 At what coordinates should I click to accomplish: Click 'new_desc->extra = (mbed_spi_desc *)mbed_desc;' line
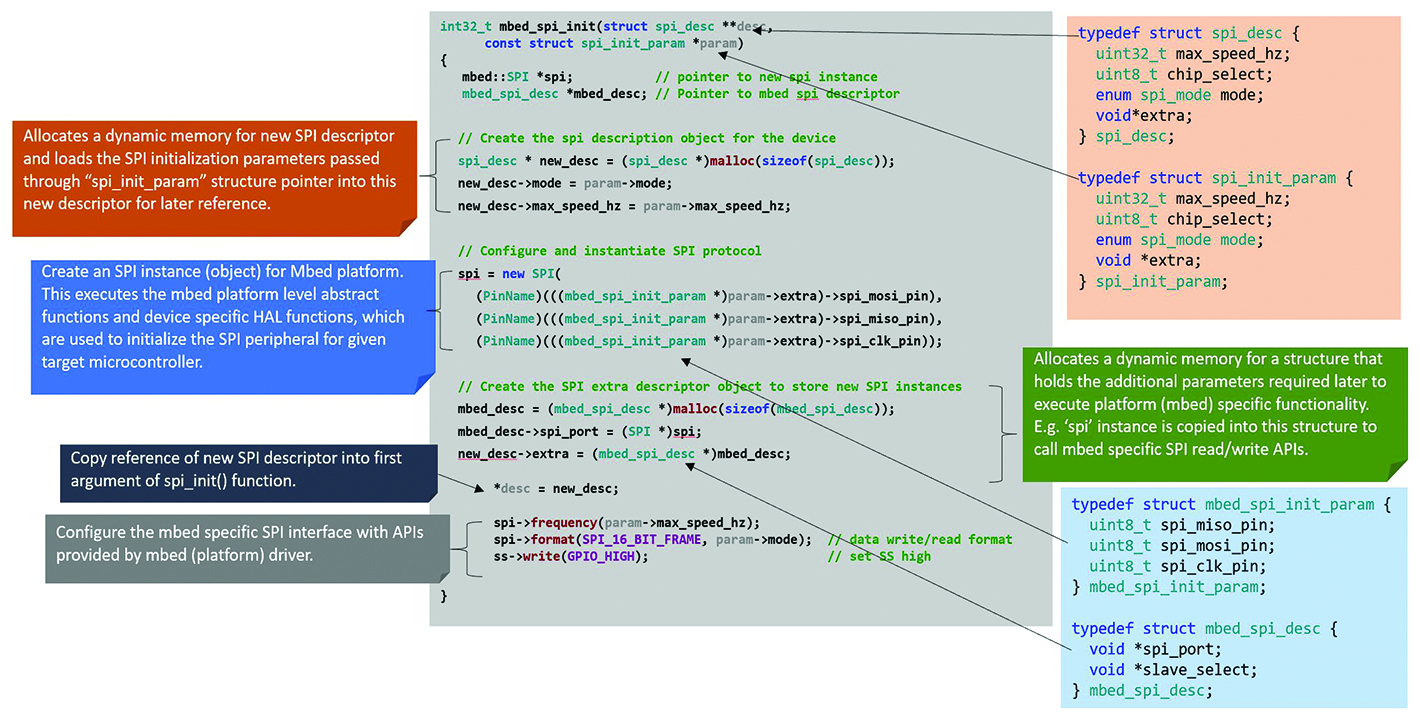coord(624,454)
